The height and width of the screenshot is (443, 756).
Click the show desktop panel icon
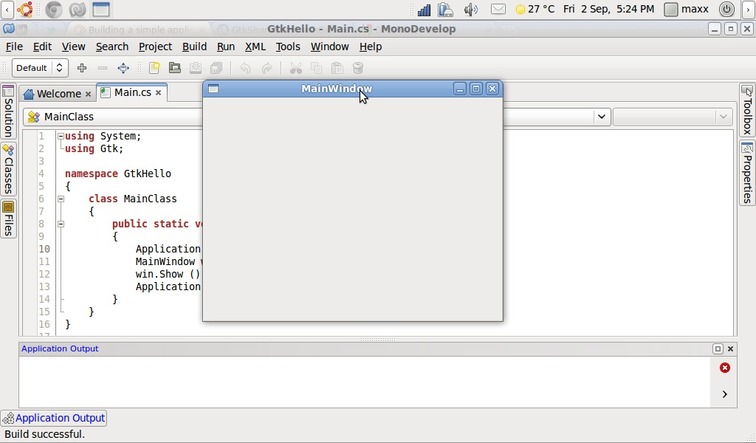coord(101,9)
